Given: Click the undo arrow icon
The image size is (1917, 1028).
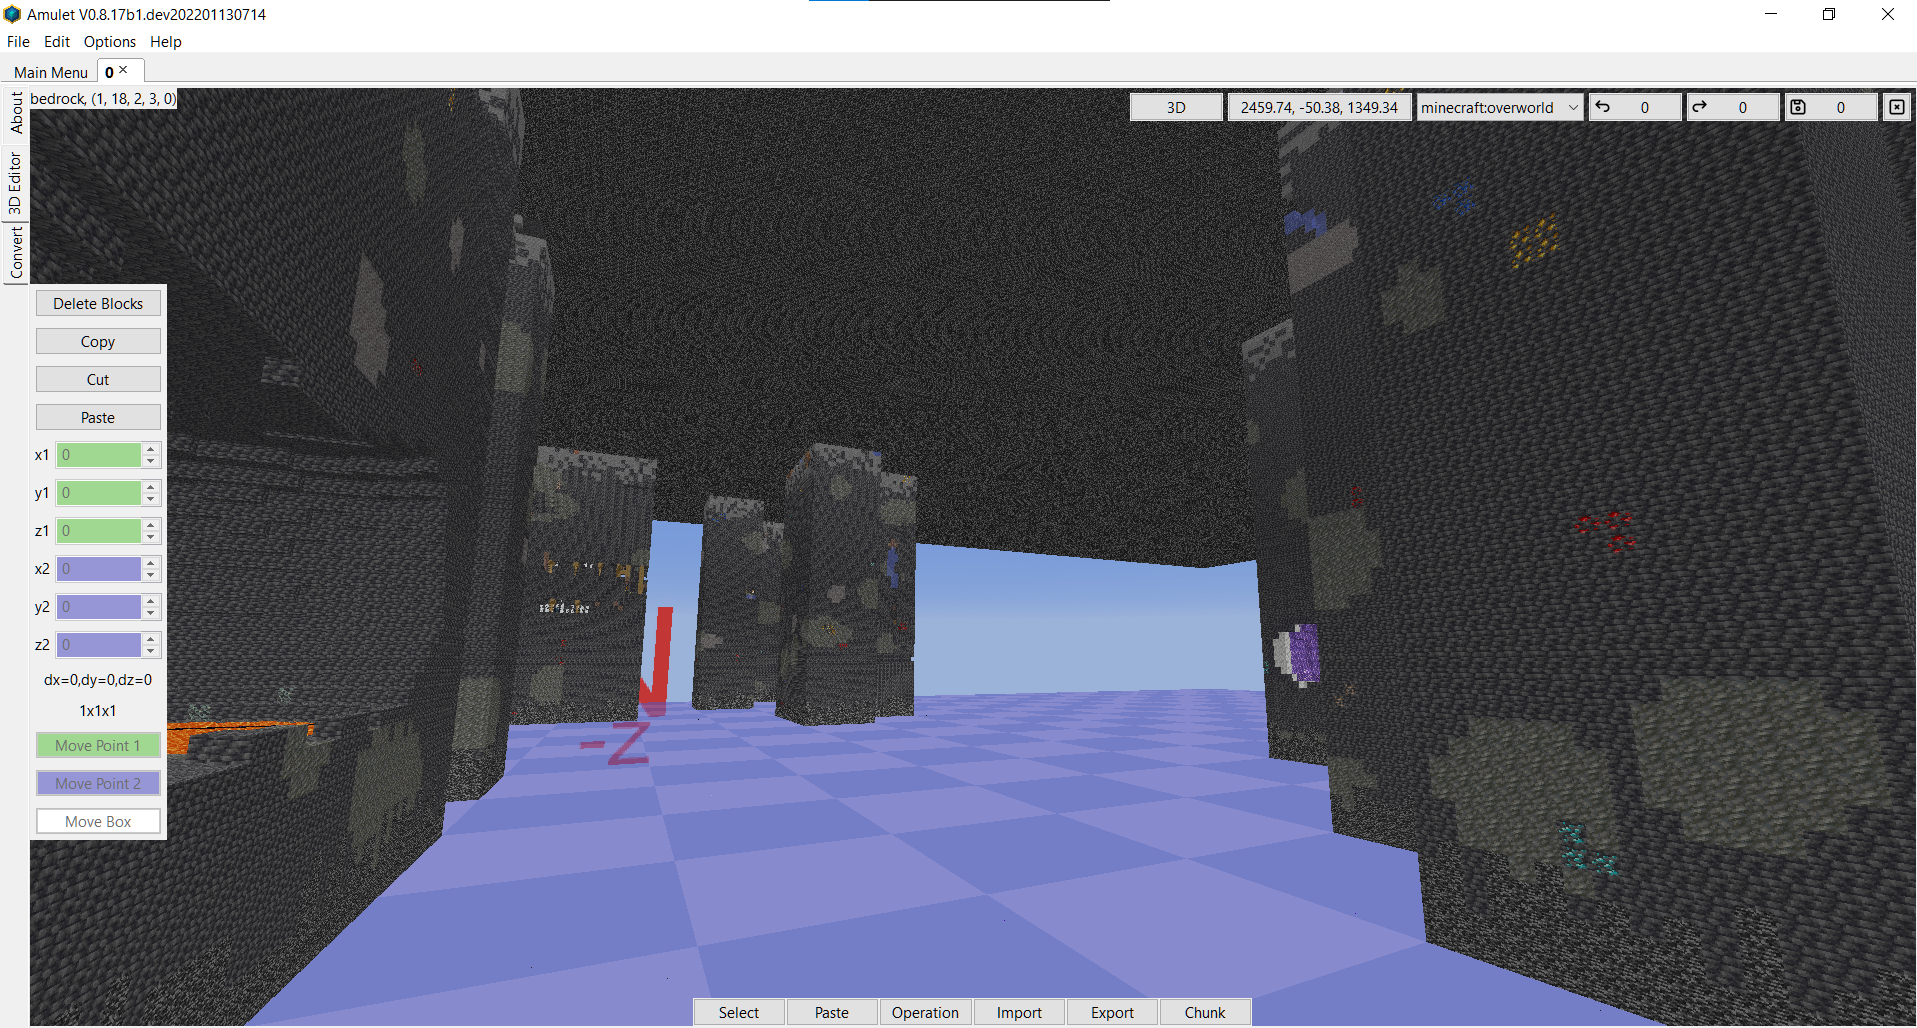Looking at the screenshot, I should click(x=1604, y=107).
